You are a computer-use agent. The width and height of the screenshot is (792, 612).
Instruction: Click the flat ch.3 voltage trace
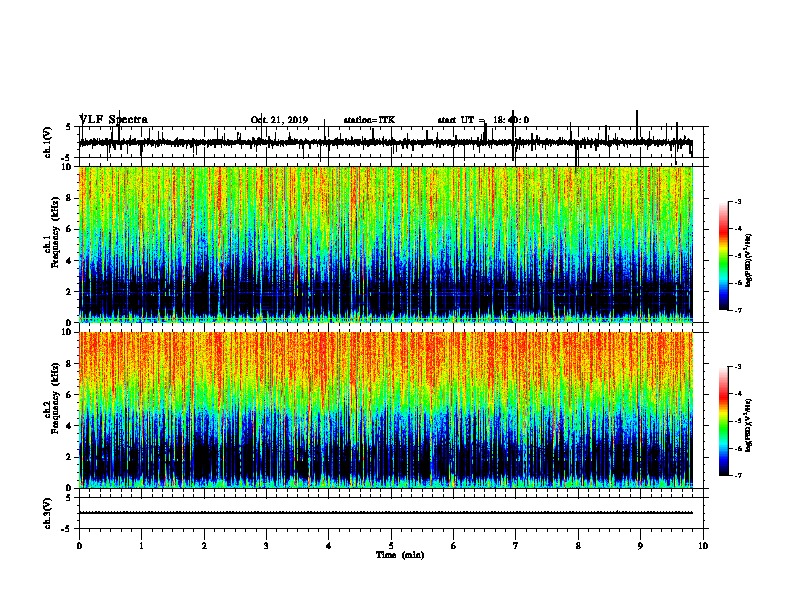386,513
